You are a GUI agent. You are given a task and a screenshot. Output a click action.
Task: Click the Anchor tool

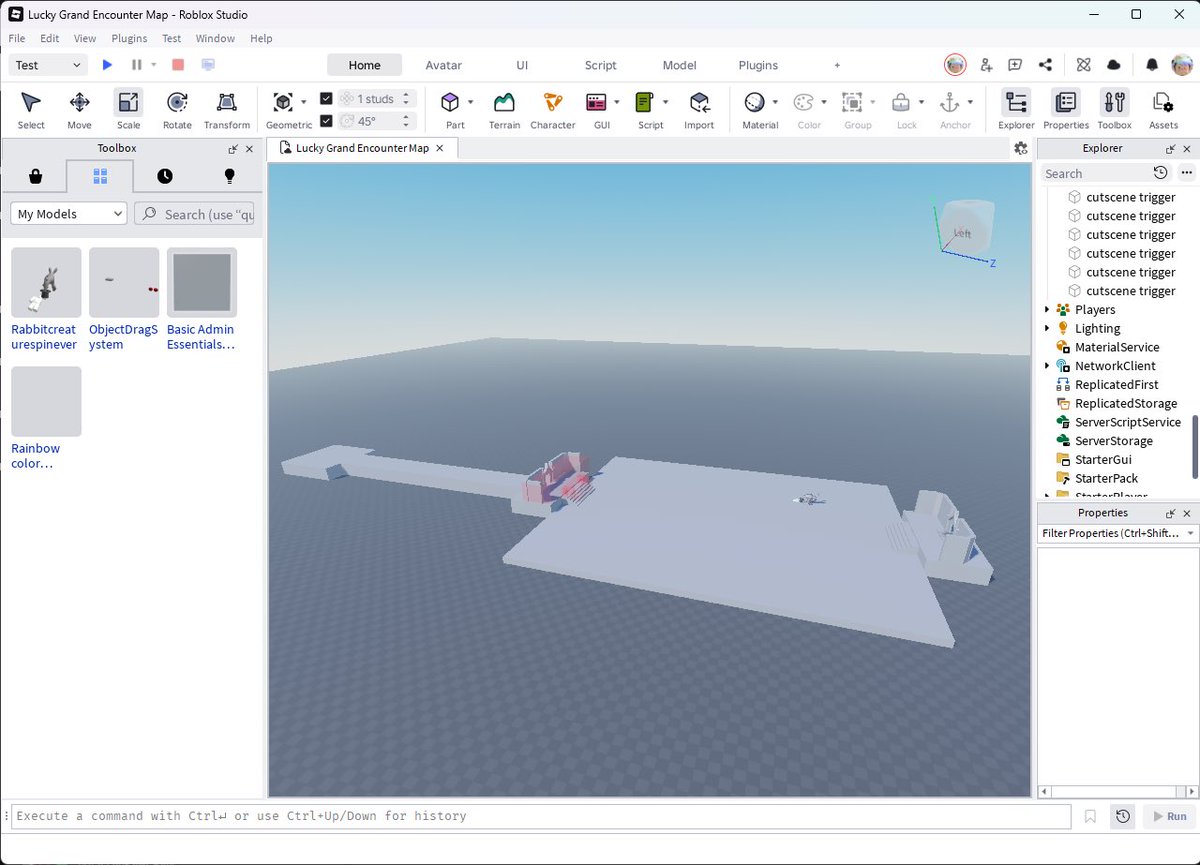tap(949, 102)
